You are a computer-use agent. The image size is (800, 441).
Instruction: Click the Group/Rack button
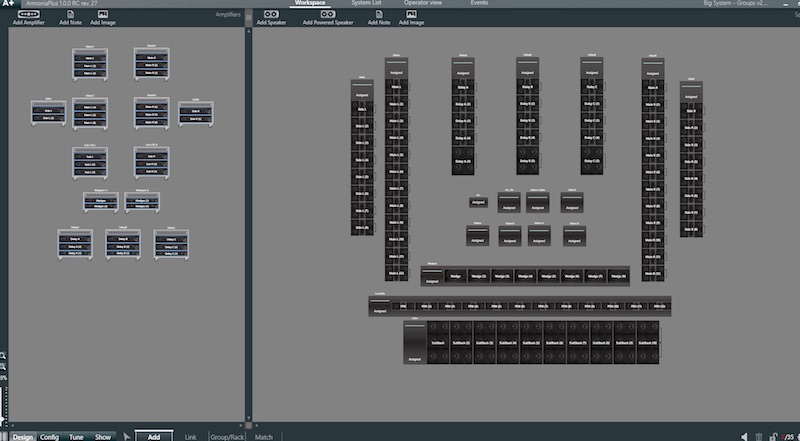point(226,436)
